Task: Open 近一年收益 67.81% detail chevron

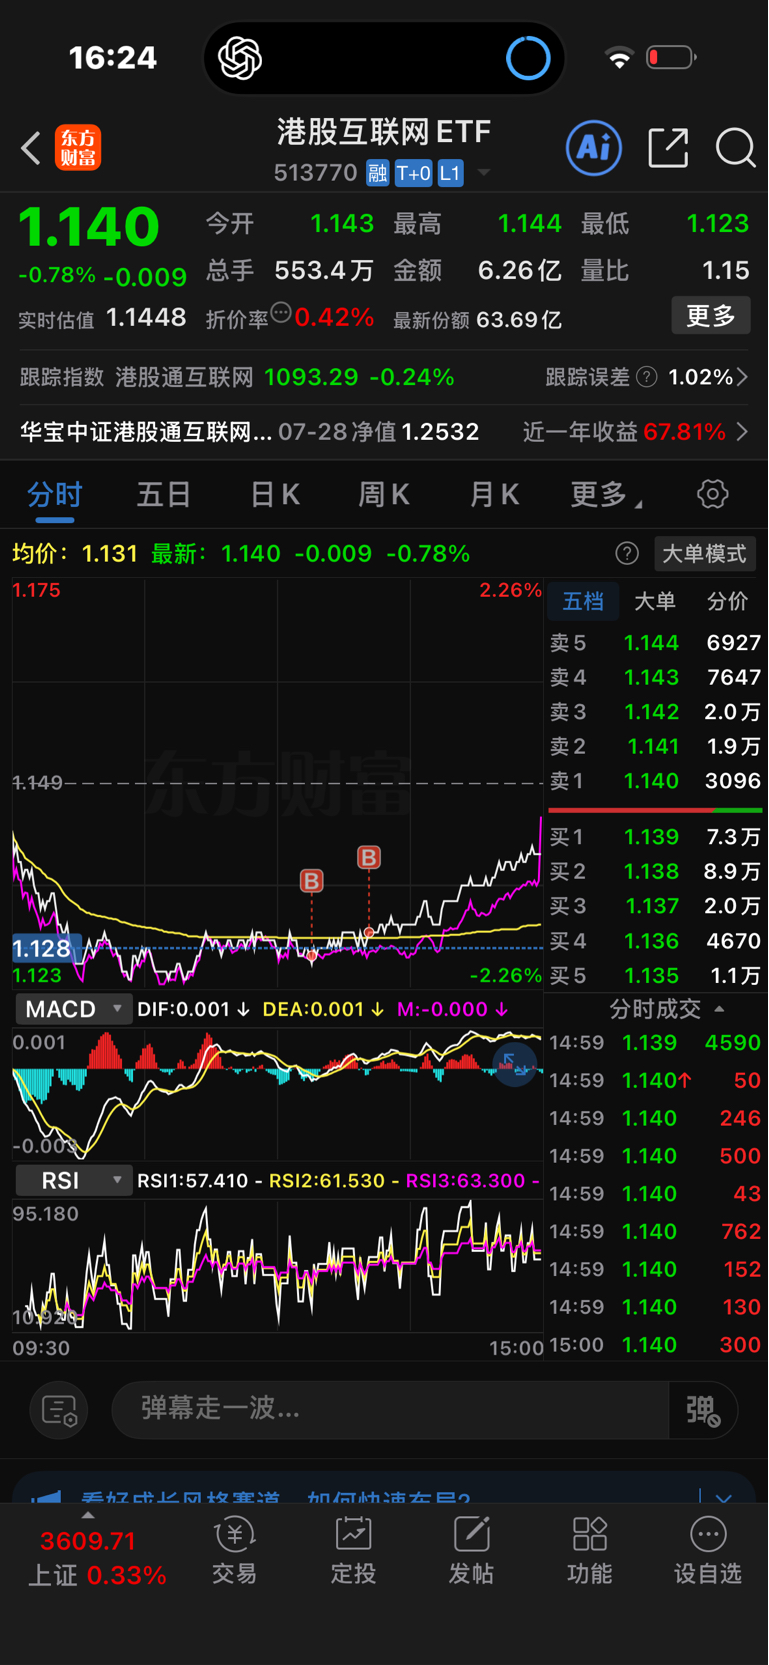Action: pos(742,432)
